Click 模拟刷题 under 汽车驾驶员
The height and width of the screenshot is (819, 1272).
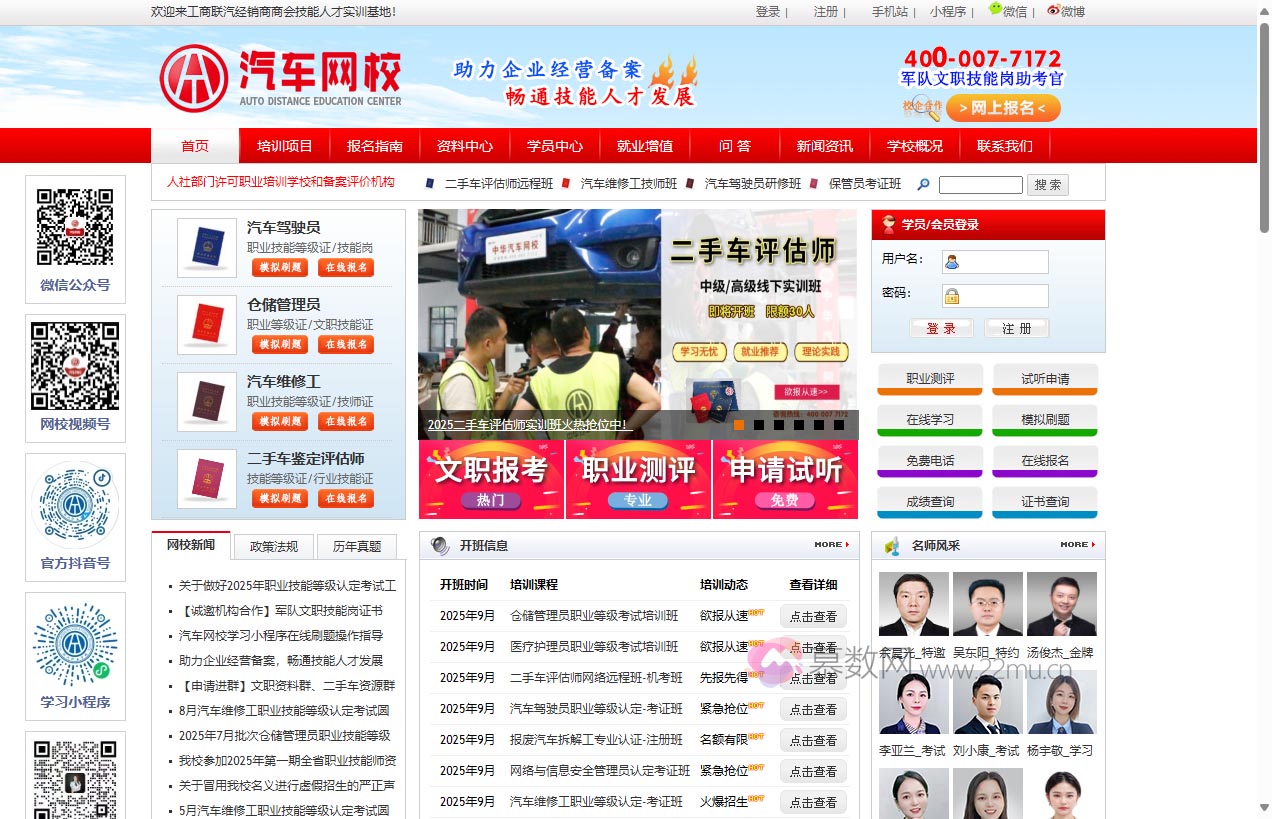coord(279,268)
